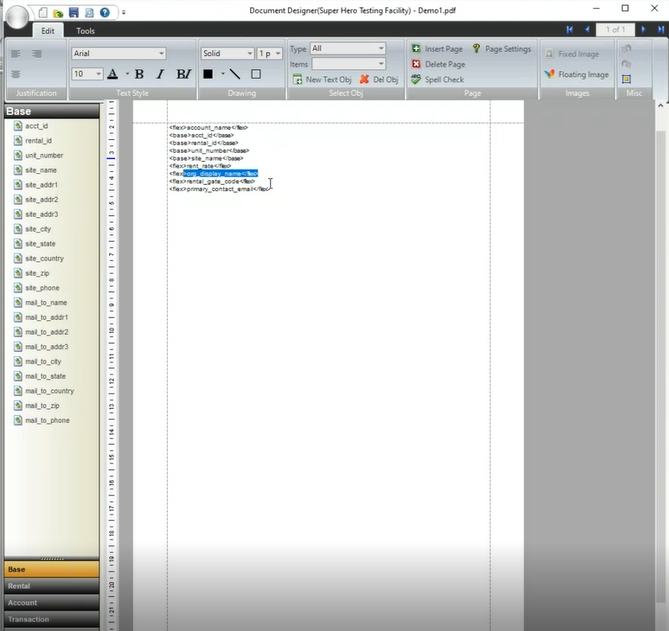Click Insert Page button
The width and height of the screenshot is (669, 631).
tap(437, 49)
